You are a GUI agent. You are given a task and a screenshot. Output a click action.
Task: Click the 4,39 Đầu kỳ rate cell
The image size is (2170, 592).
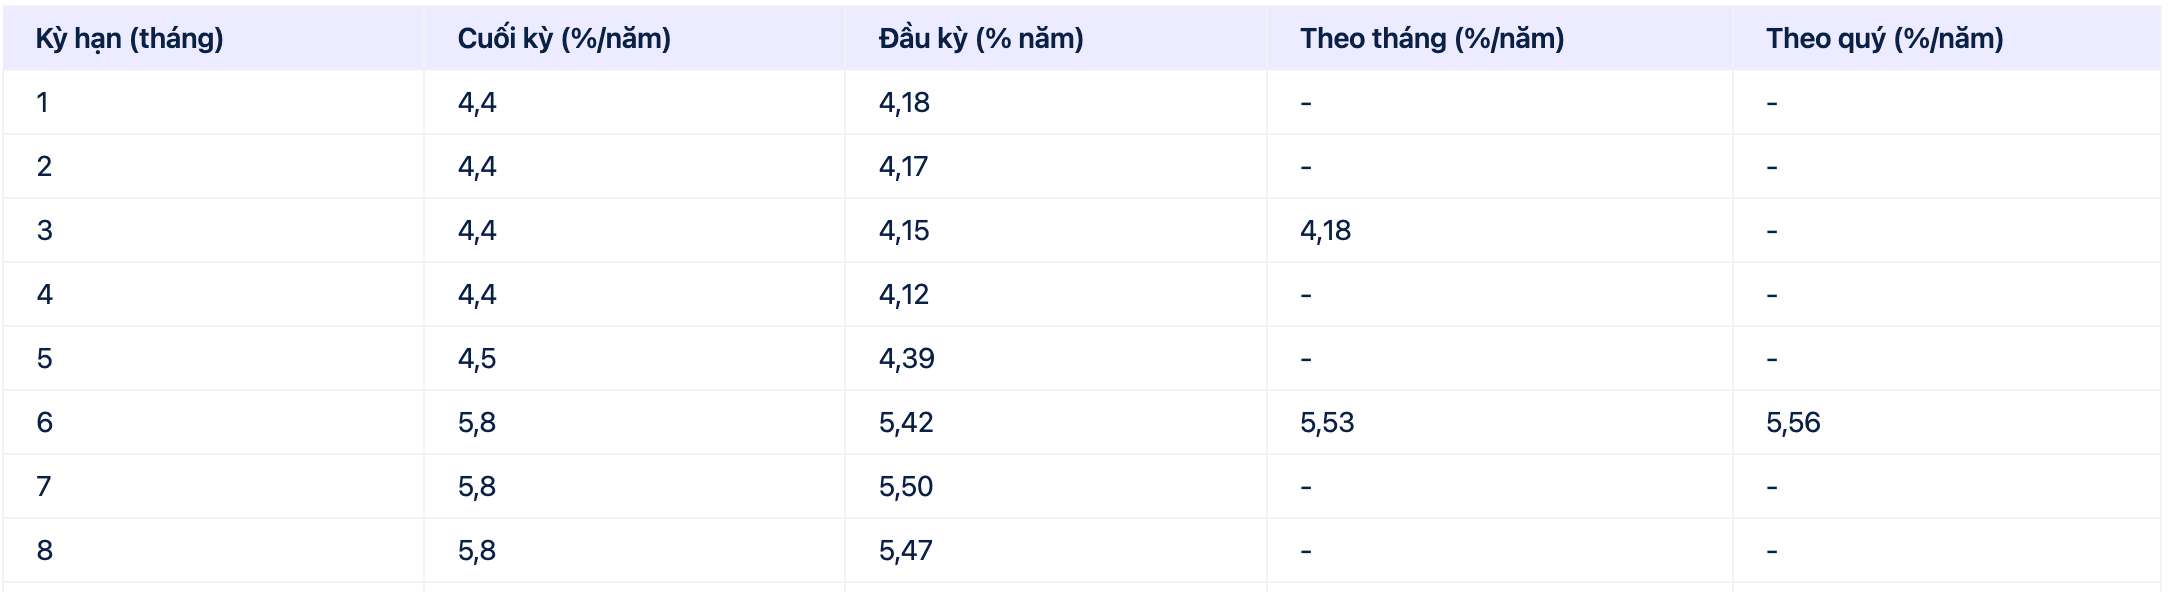[906, 359]
